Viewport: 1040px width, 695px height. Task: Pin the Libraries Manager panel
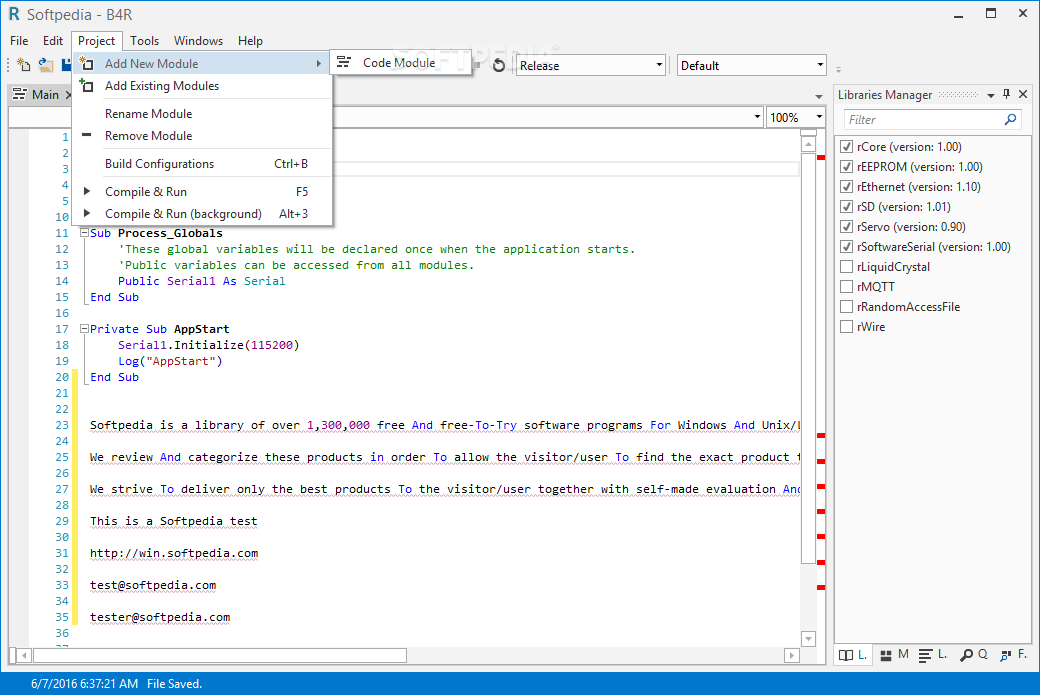tap(1006, 94)
